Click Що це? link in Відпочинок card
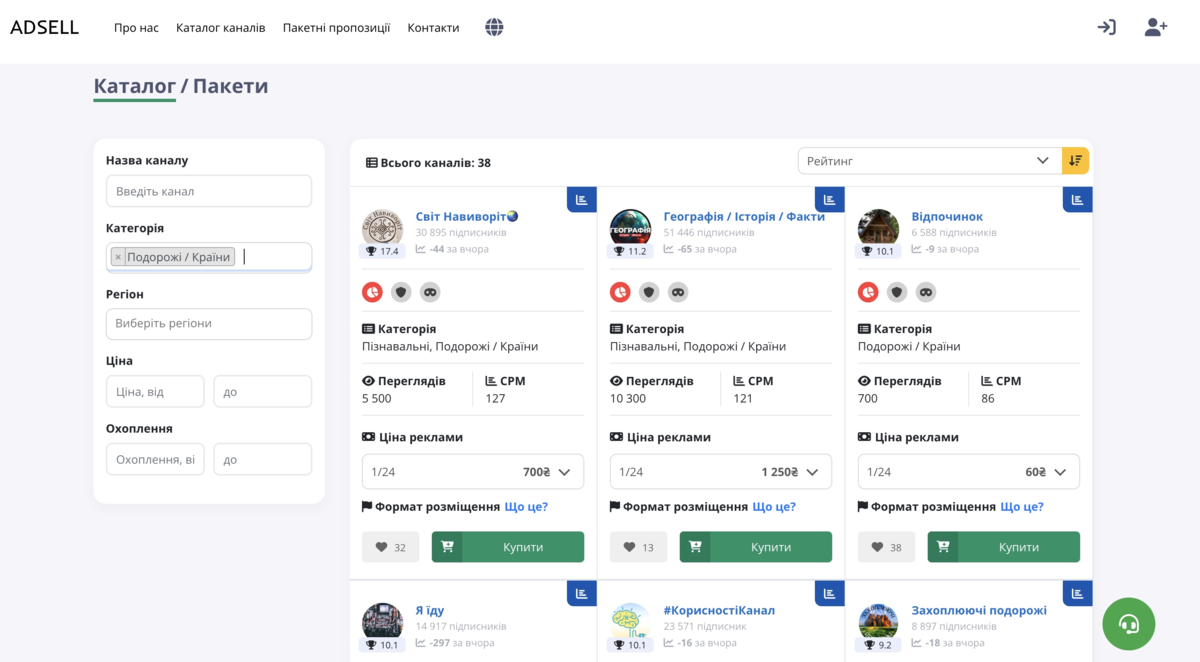Image resolution: width=1200 pixels, height=662 pixels. [x=1022, y=507]
